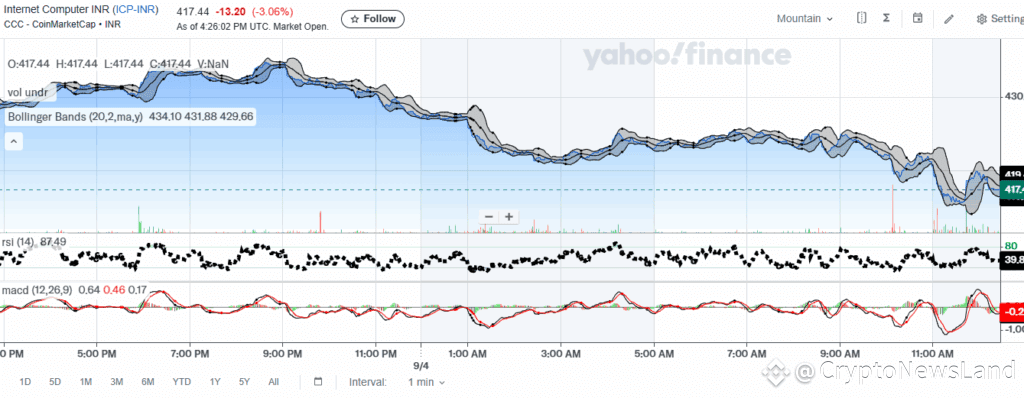Switch to the All range tab

274,382
